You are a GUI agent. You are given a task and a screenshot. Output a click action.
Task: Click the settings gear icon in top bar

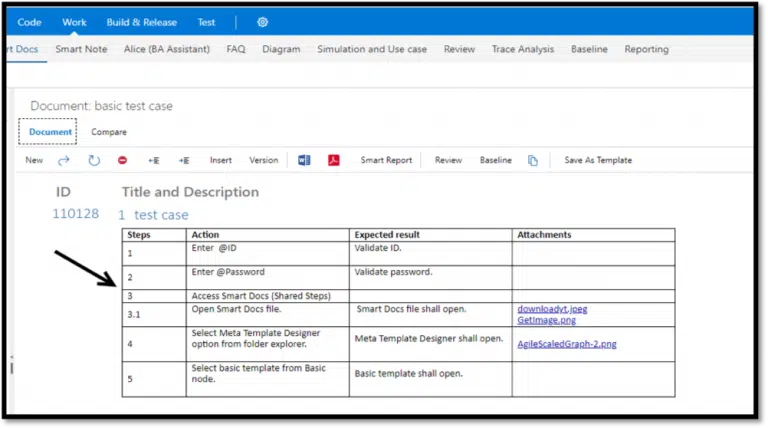(262, 22)
